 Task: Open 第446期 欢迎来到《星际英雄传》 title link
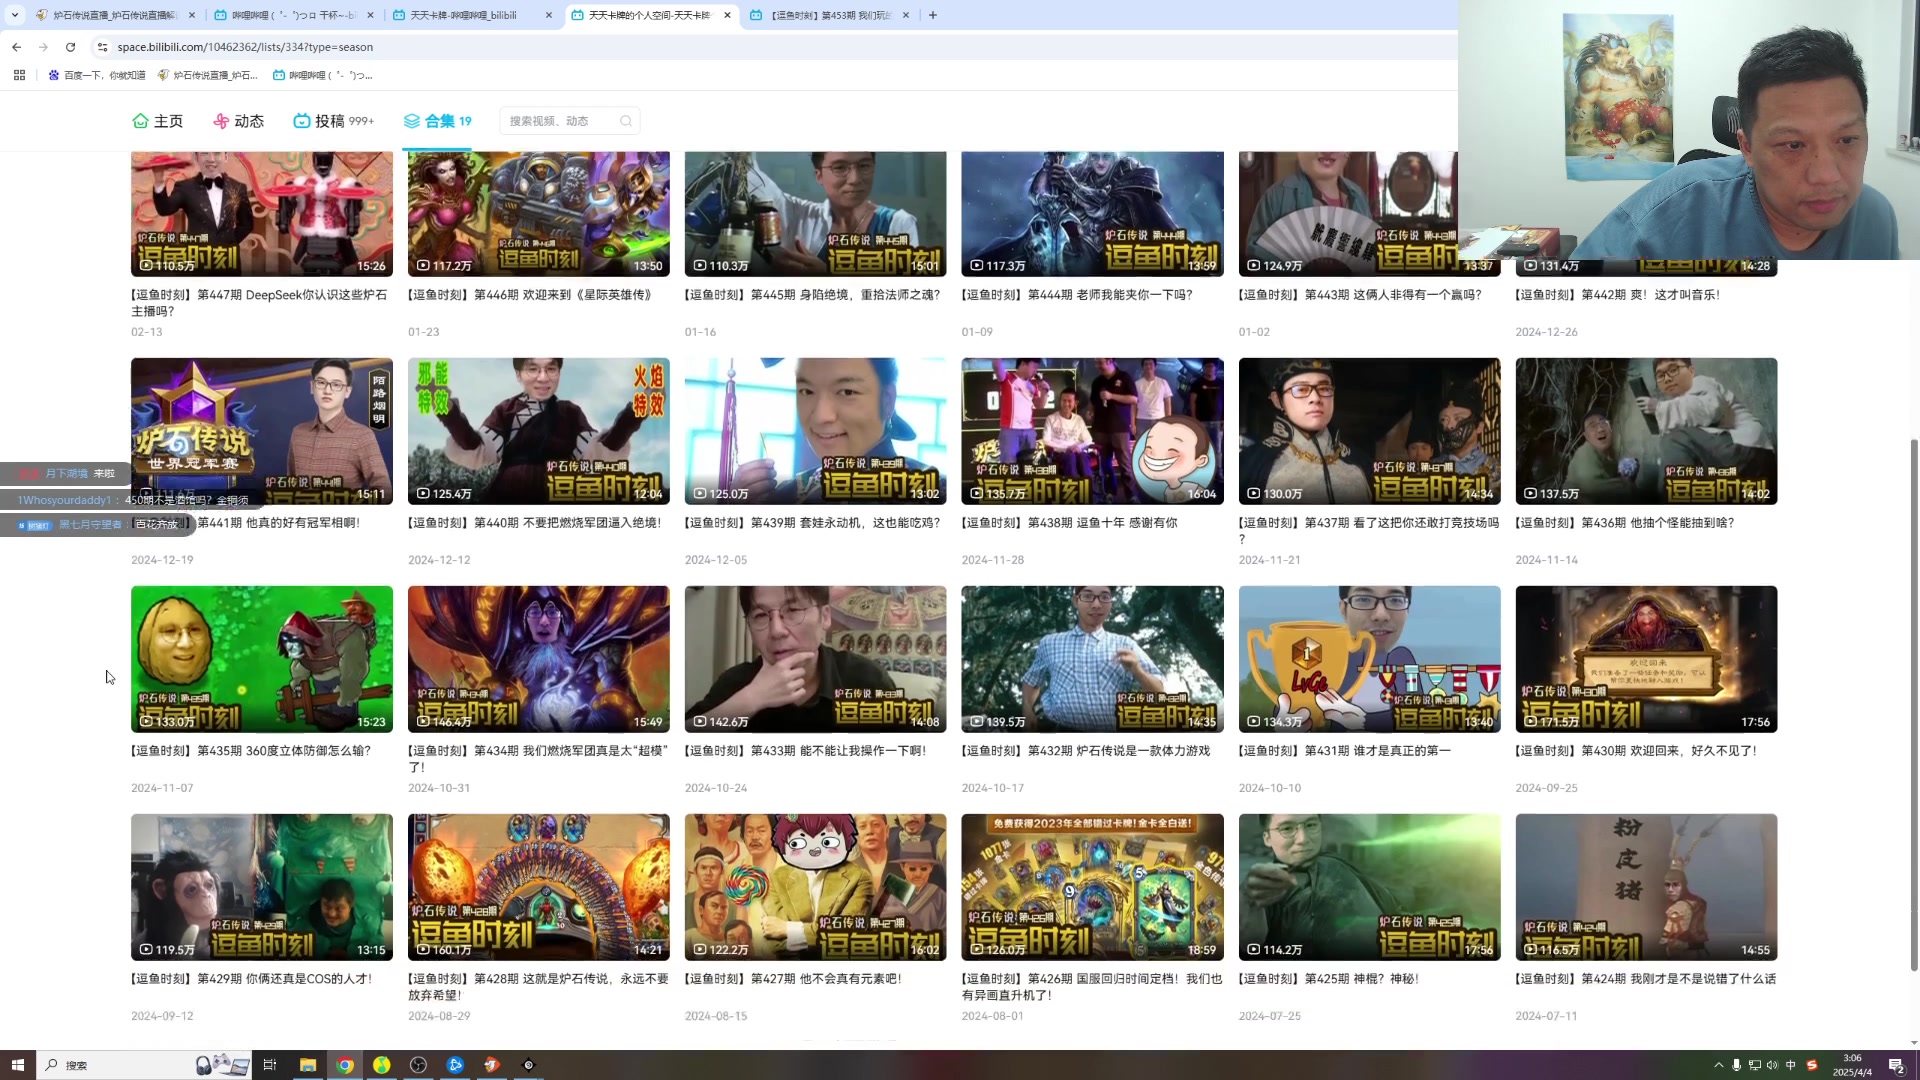pos(530,295)
